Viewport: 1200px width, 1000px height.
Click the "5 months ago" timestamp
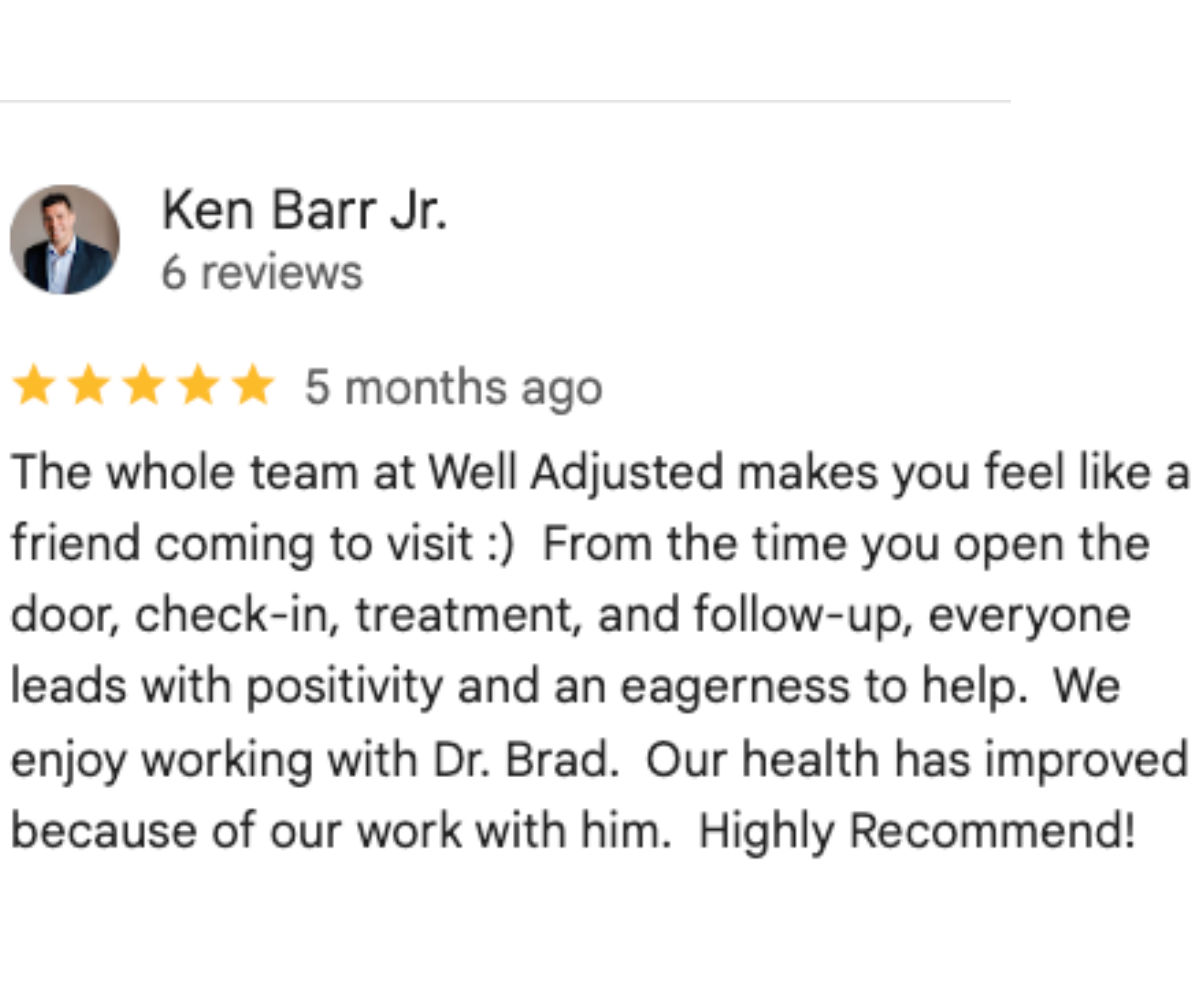pyautogui.click(x=453, y=388)
